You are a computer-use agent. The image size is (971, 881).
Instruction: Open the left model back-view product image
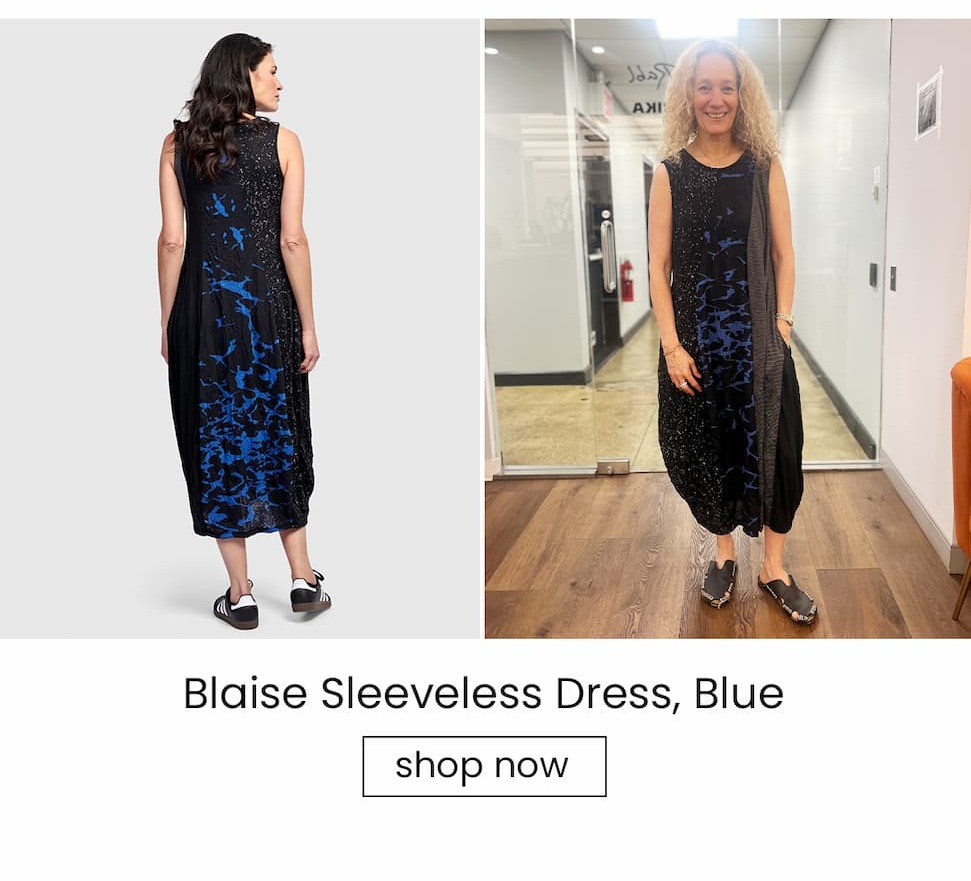tap(240, 329)
